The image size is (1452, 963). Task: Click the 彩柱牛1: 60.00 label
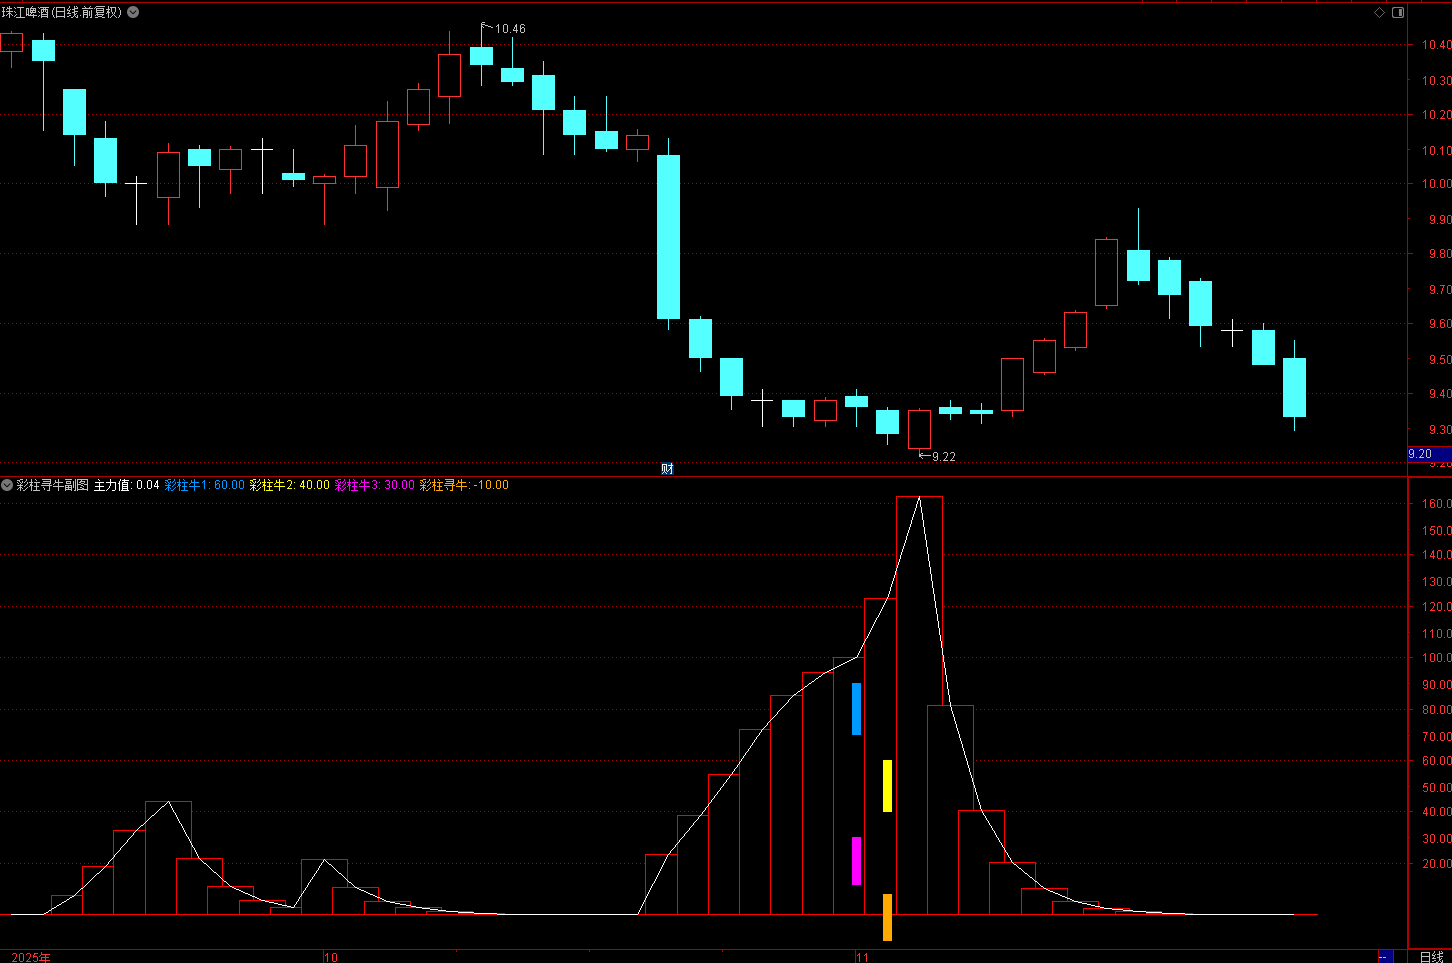(205, 485)
